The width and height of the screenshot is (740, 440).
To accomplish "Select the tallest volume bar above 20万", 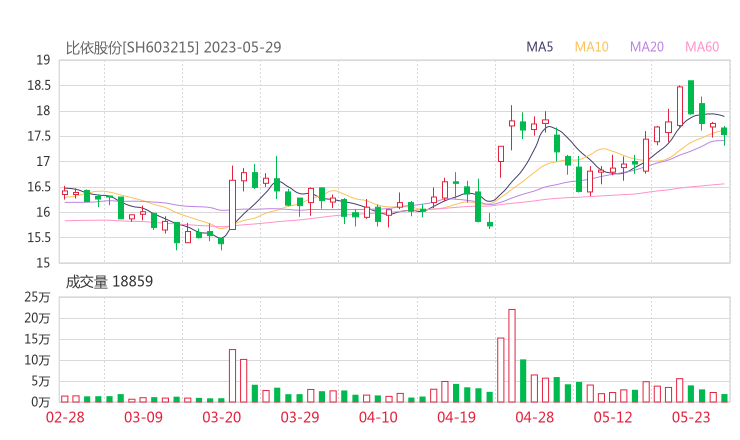I will [x=512, y=355].
